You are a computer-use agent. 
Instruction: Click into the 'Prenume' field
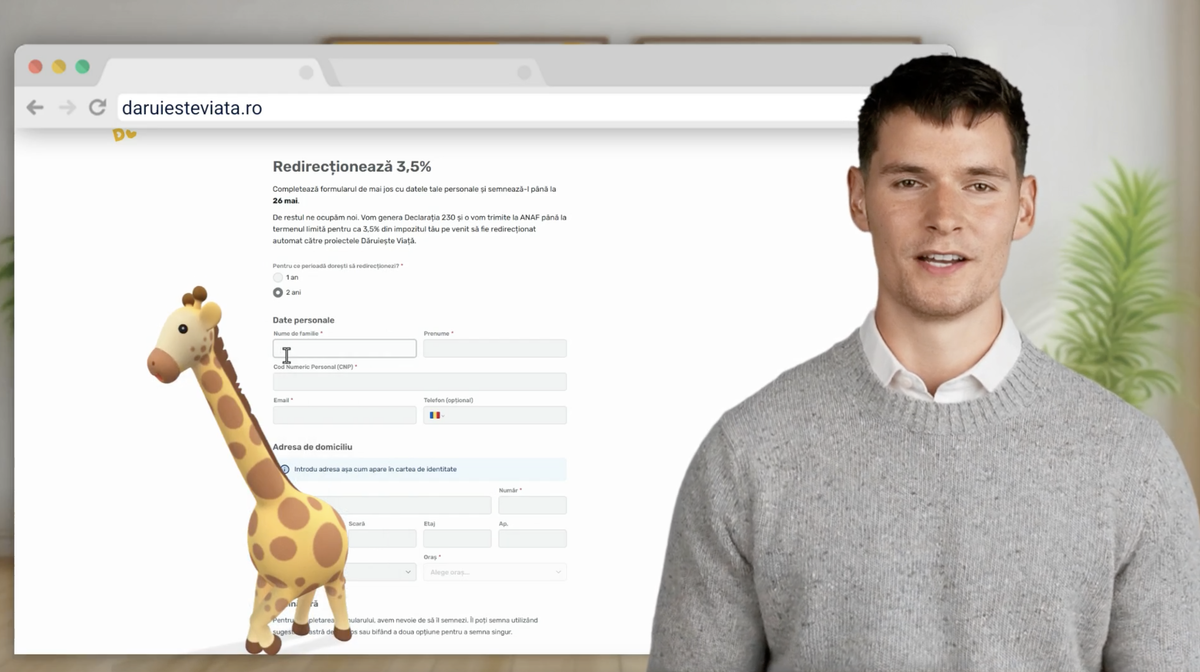point(495,348)
